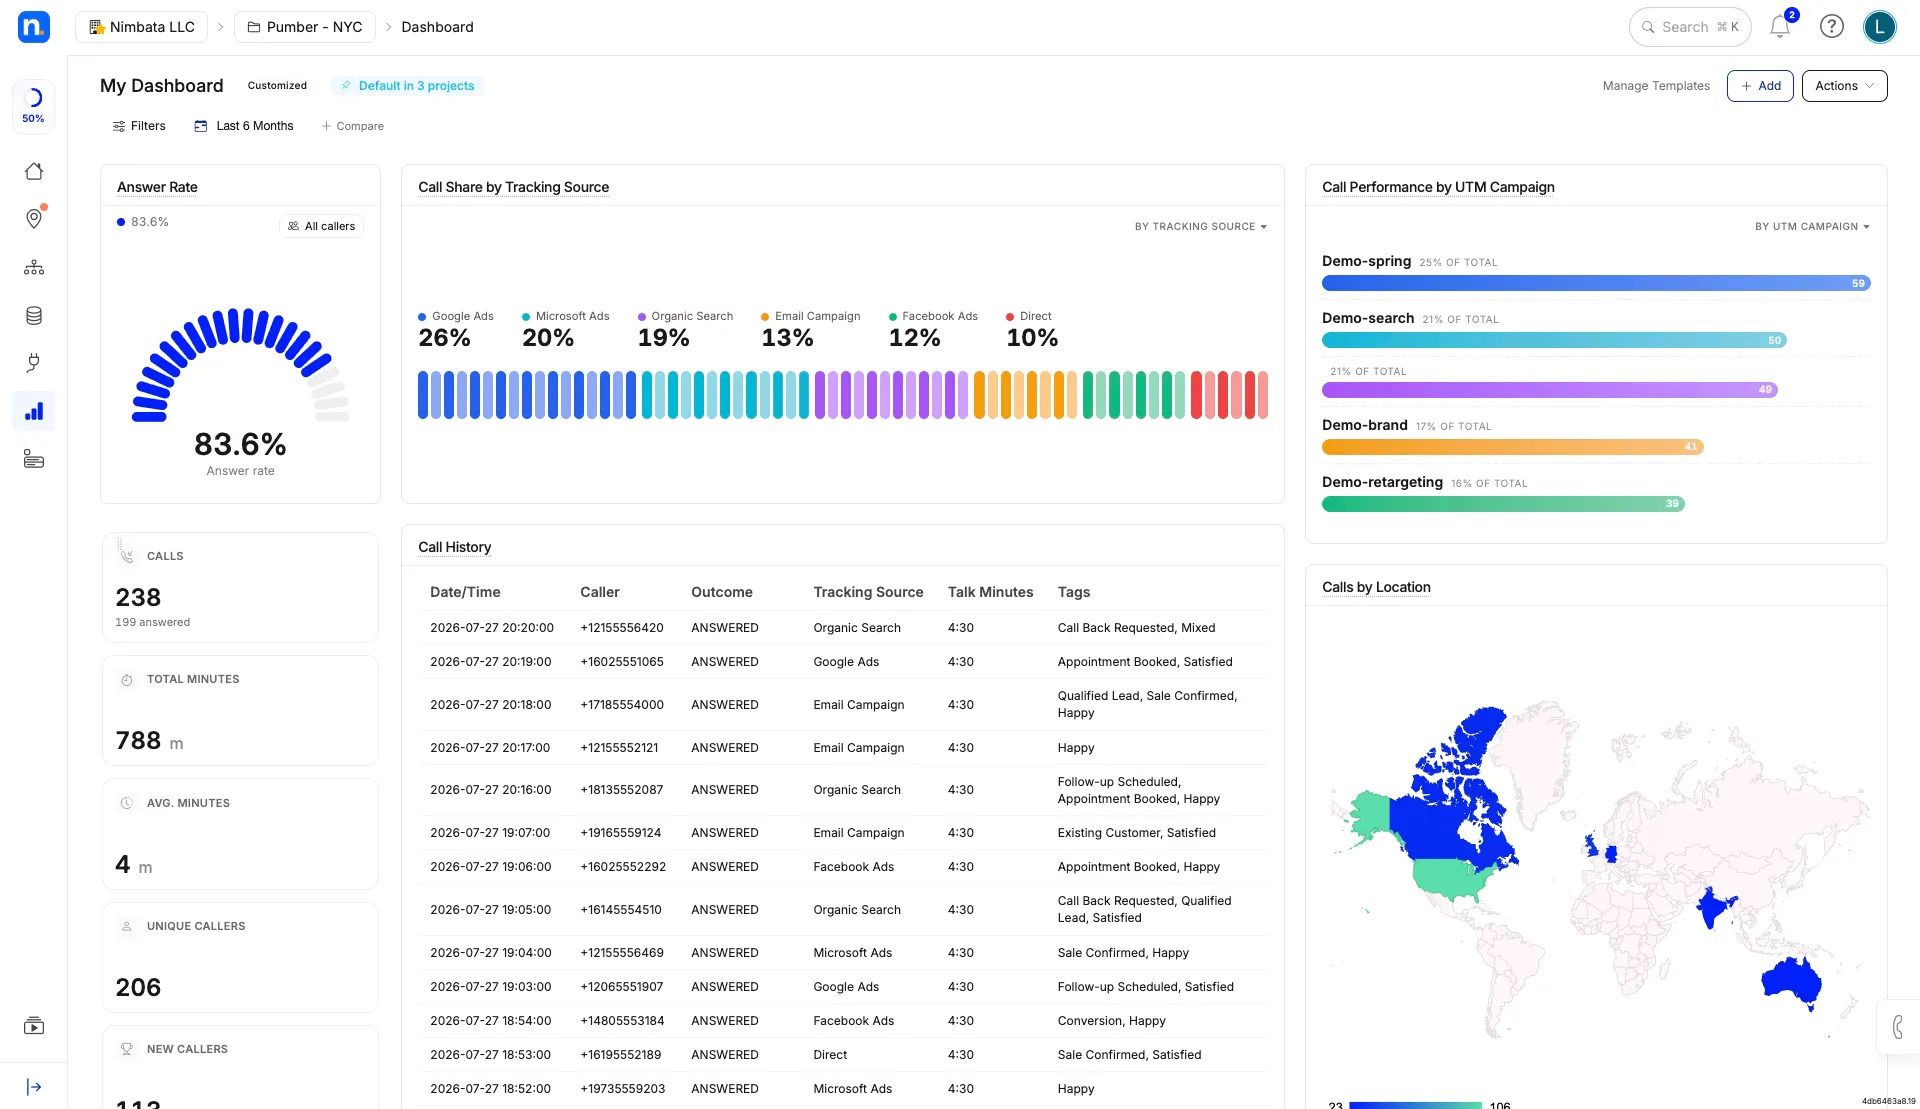Image resolution: width=1920 pixels, height=1109 pixels.
Task: Open the location pin sidebar icon
Action: tap(34, 219)
